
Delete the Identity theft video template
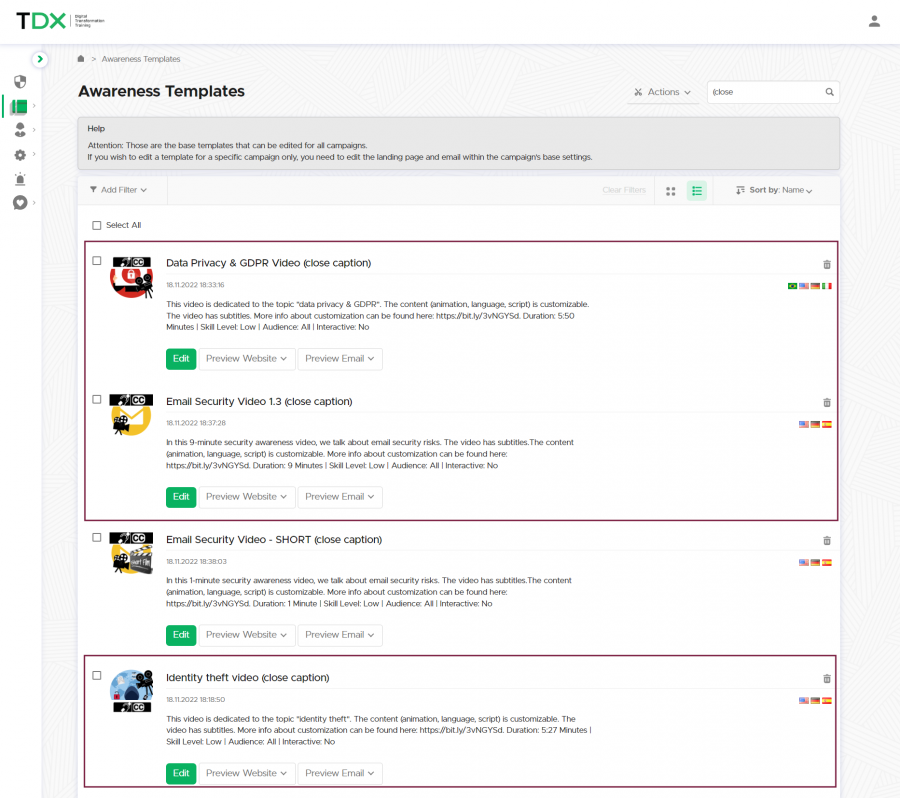tap(826, 678)
